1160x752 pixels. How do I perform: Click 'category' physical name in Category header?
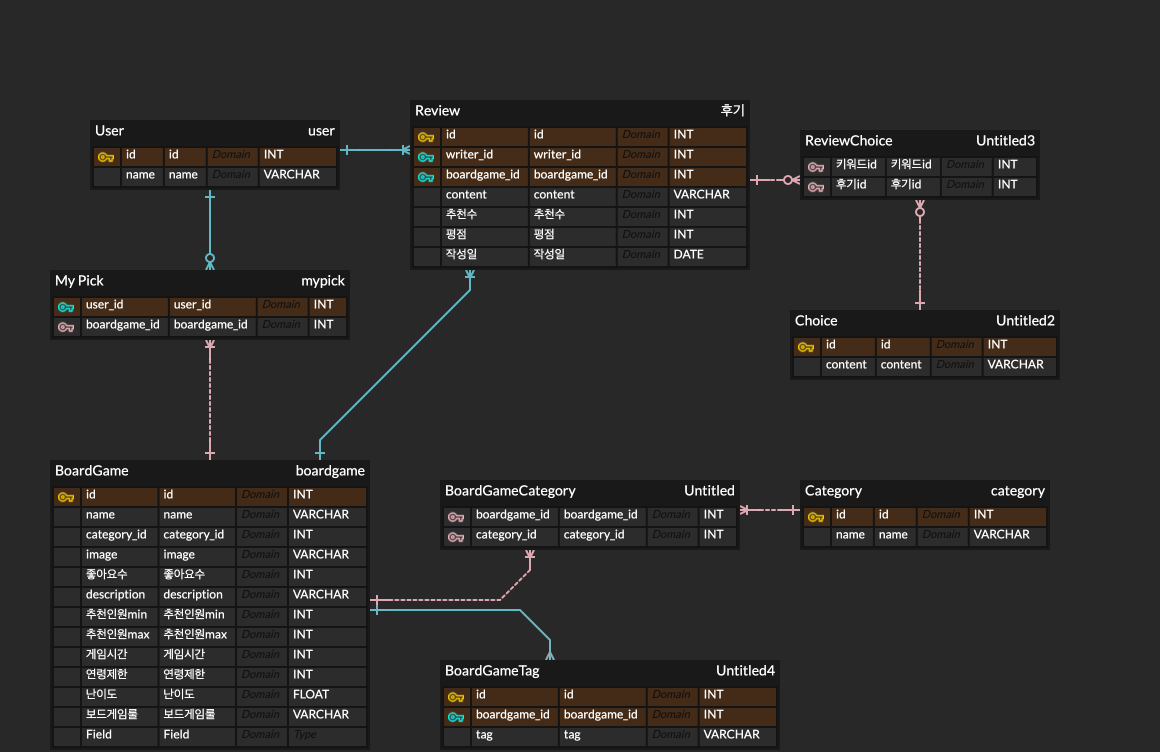[x=1017, y=491]
